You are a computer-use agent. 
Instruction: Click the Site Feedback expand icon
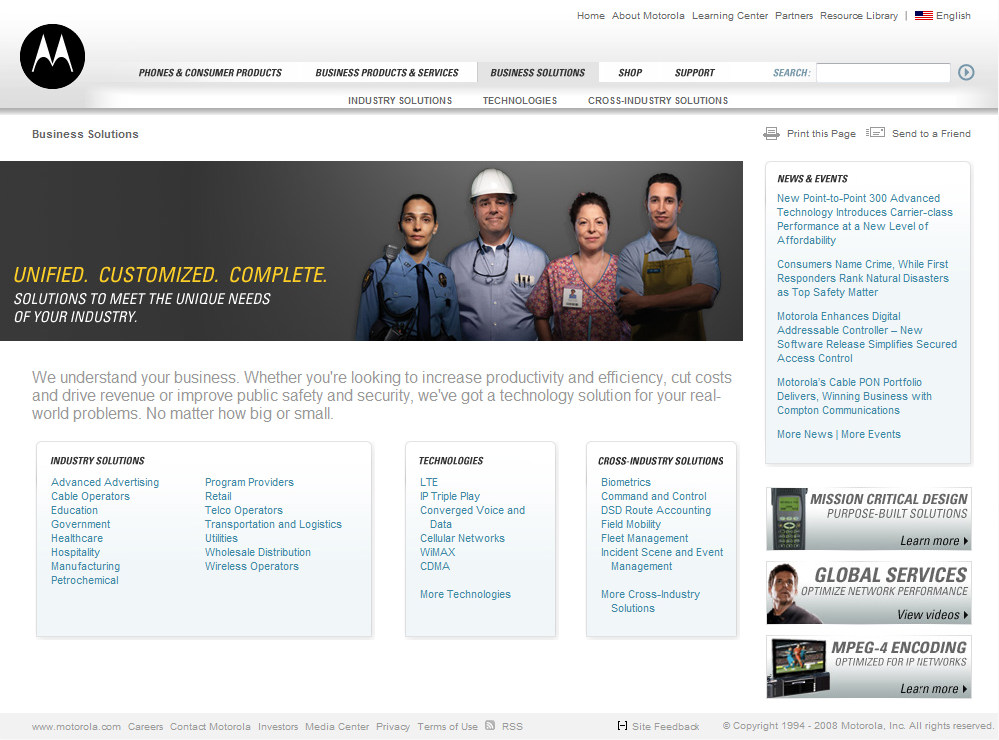click(622, 726)
